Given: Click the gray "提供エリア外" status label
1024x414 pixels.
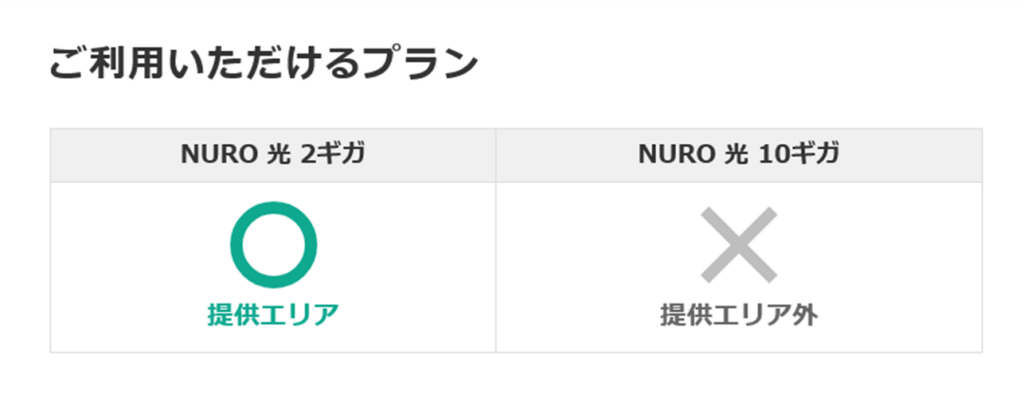Looking at the screenshot, I should [x=739, y=314].
